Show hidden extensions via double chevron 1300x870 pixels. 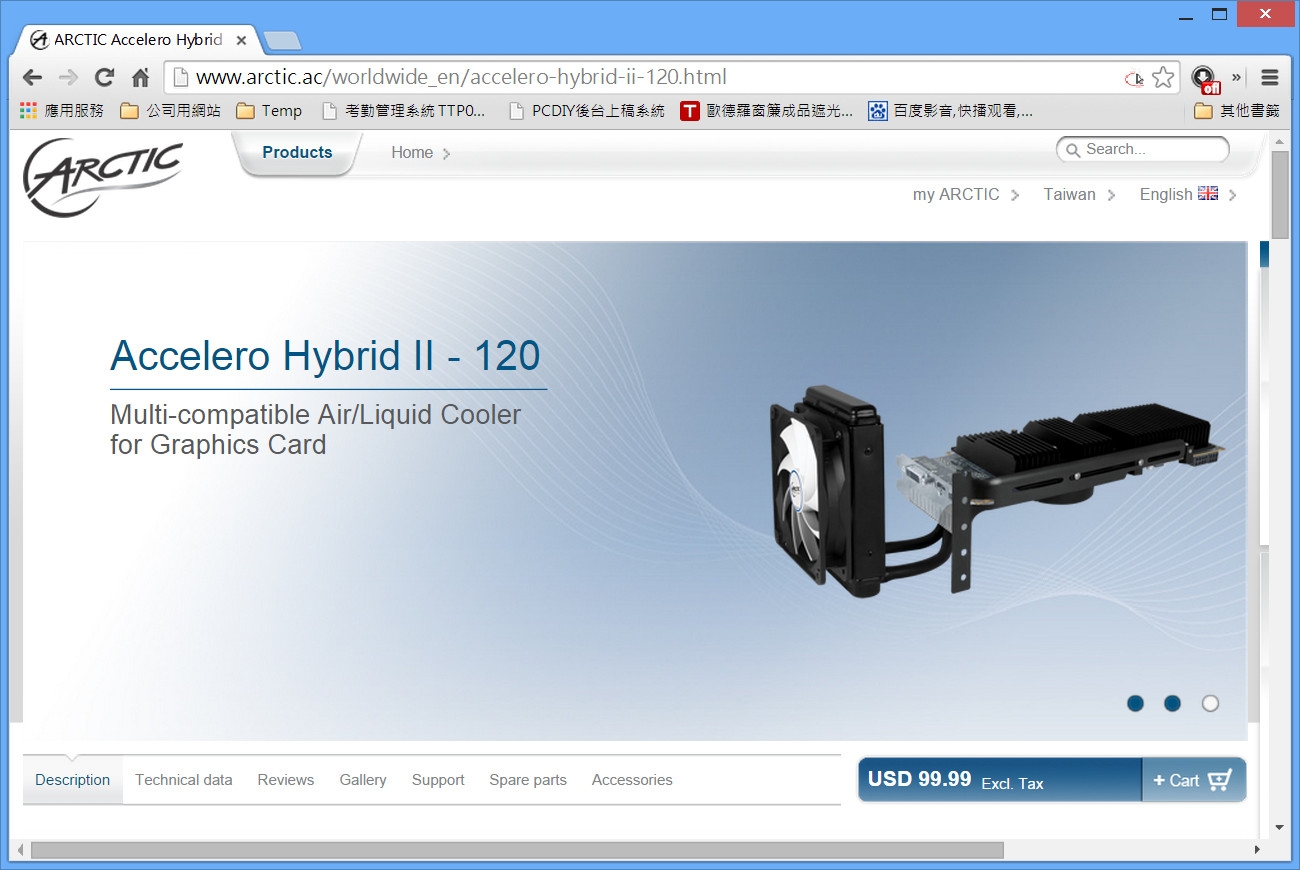click(1237, 77)
